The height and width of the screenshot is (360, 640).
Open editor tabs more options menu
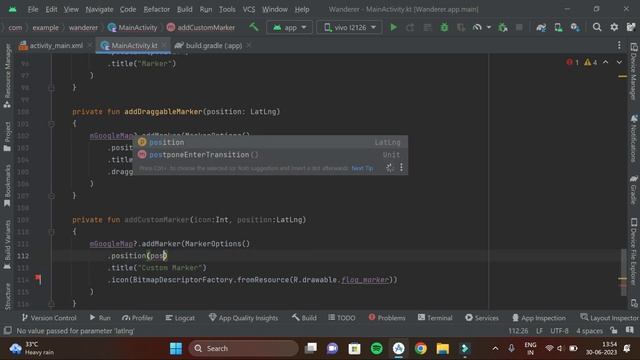click(x=619, y=45)
